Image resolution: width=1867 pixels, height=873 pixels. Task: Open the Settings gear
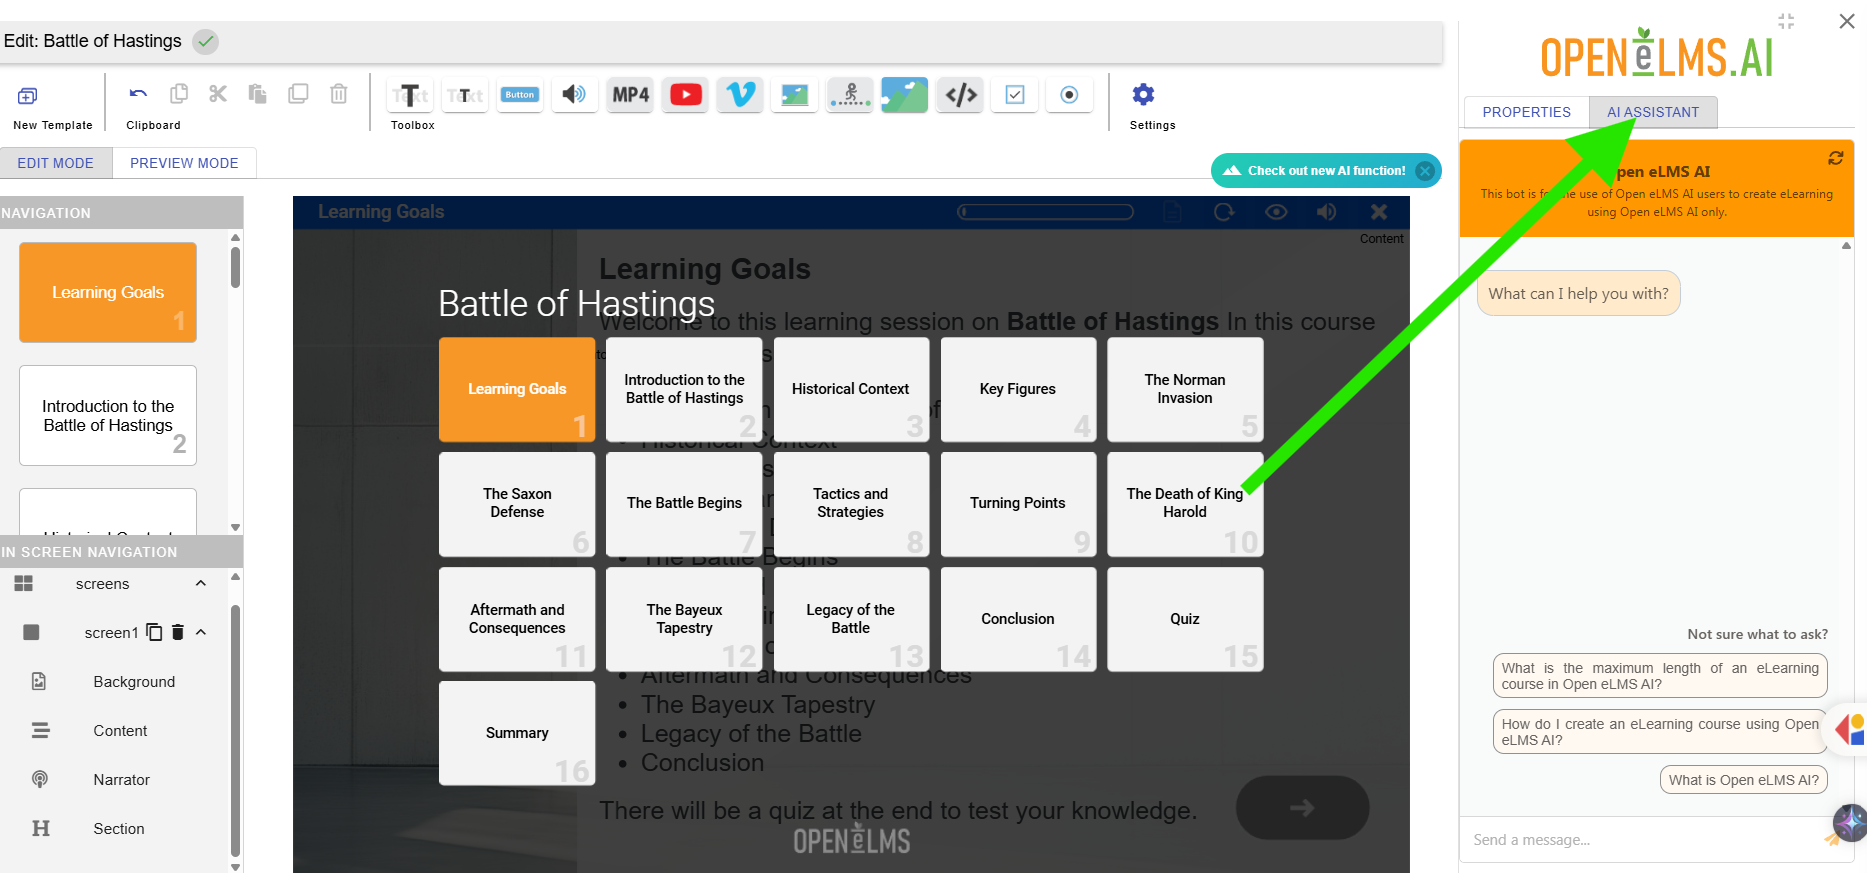click(1143, 95)
